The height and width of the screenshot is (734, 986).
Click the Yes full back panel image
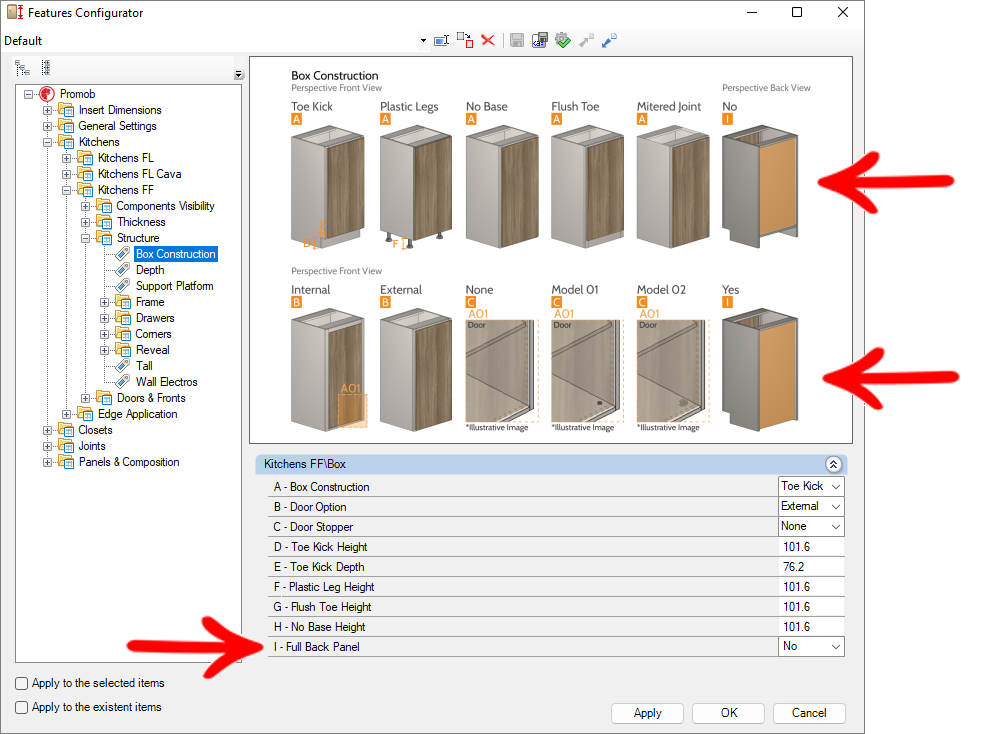760,369
